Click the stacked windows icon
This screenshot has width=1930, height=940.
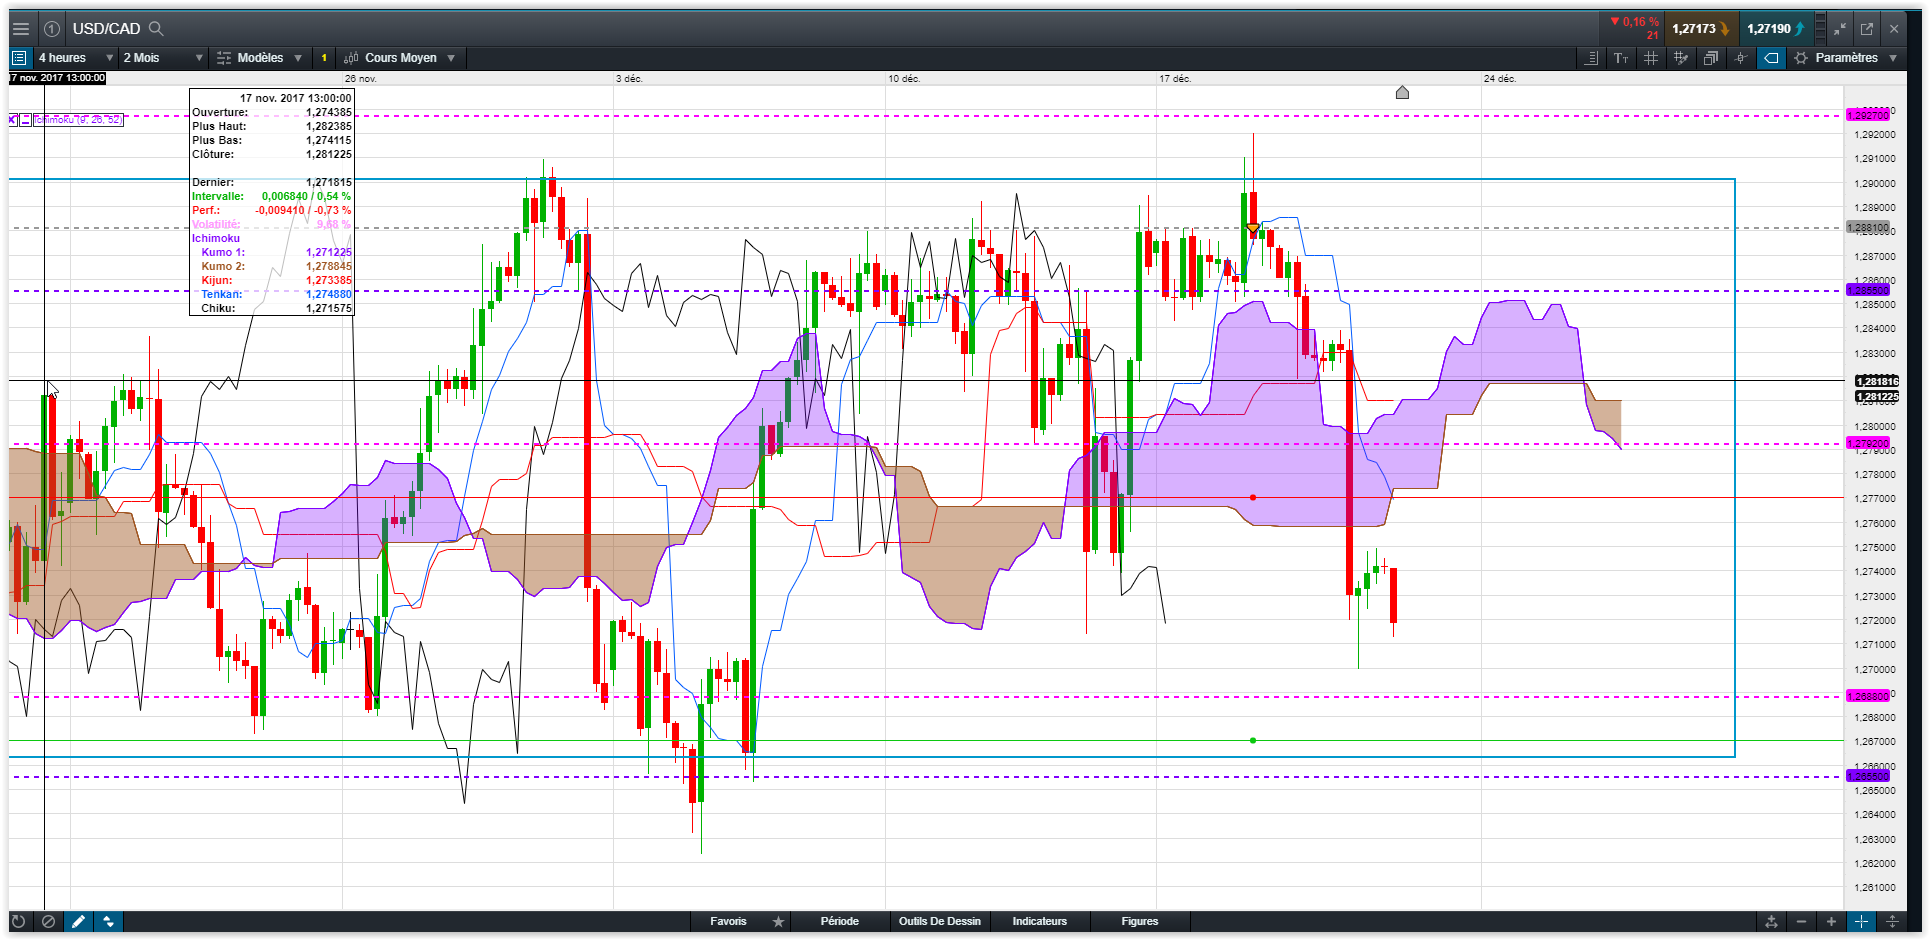[1711, 58]
